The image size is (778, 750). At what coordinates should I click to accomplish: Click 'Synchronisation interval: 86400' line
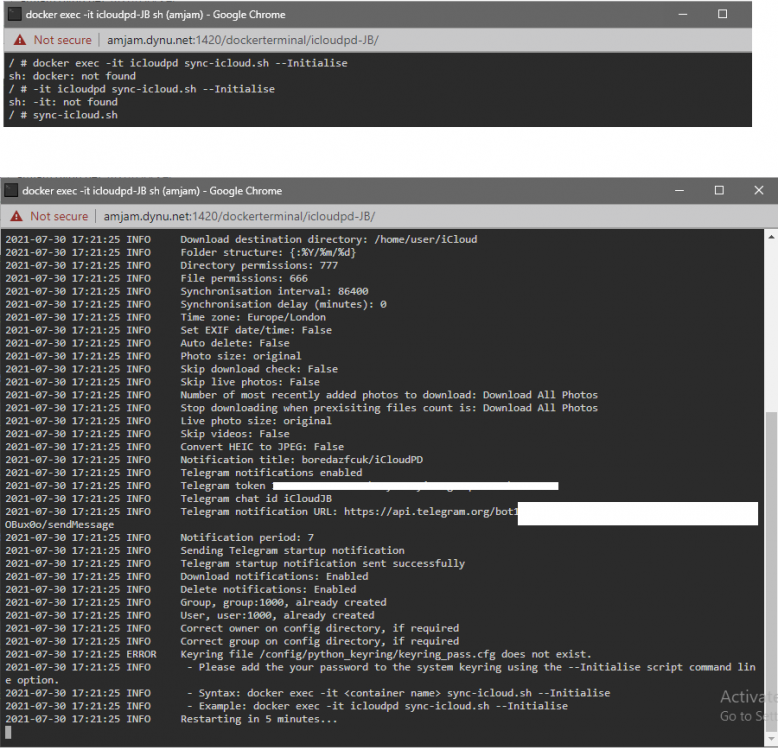pos(274,291)
